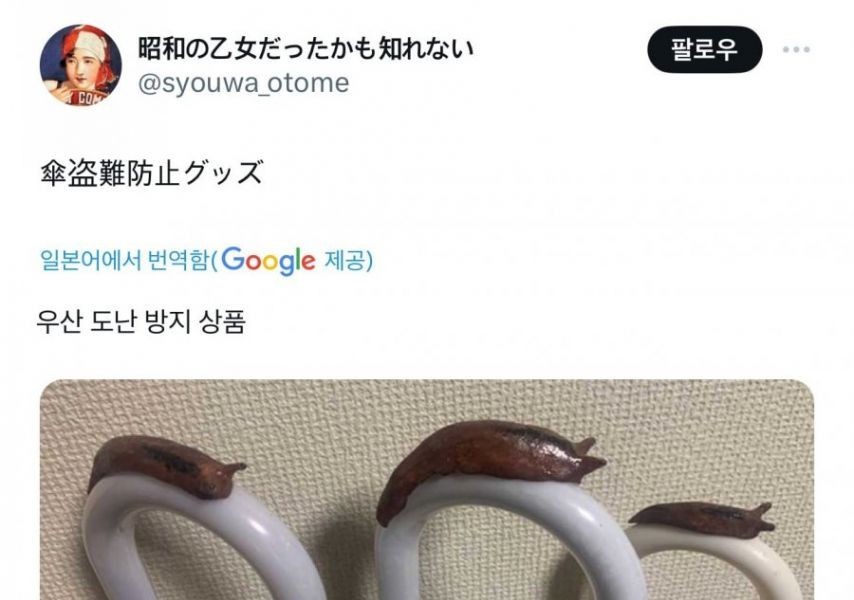Viewport: 854px width, 600px height.
Task: Visit the @syouwa_otome handle link
Action: coord(243,83)
